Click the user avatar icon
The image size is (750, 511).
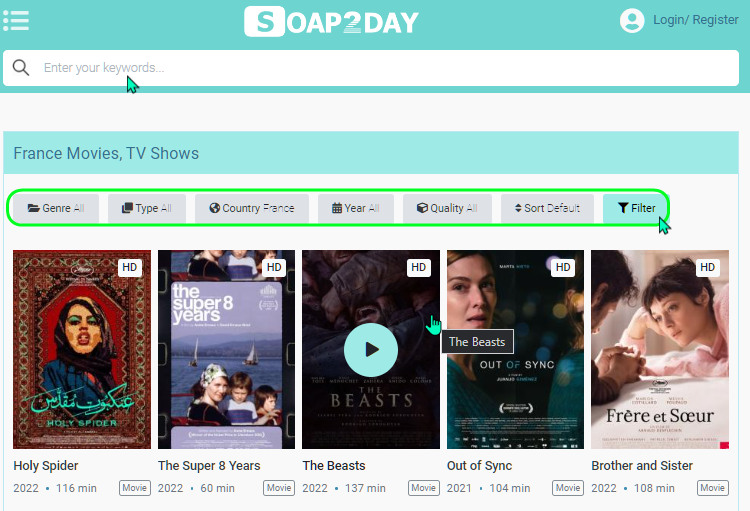(x=632, y=20)
